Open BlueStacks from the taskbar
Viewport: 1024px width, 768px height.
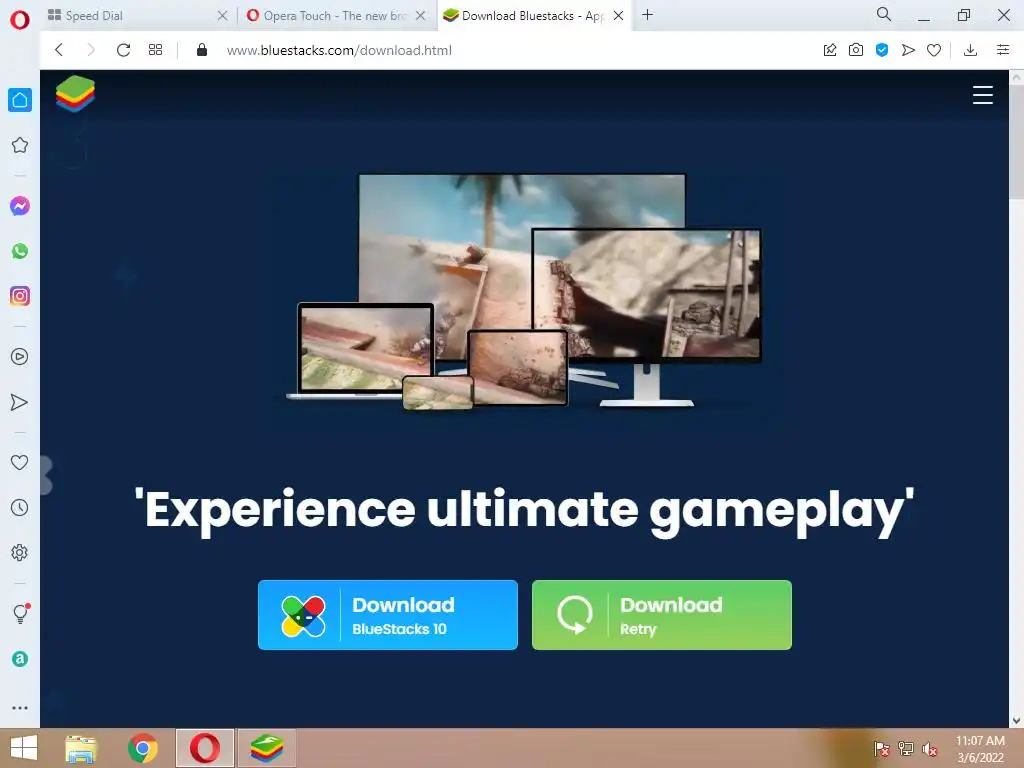tap(266, 748)
